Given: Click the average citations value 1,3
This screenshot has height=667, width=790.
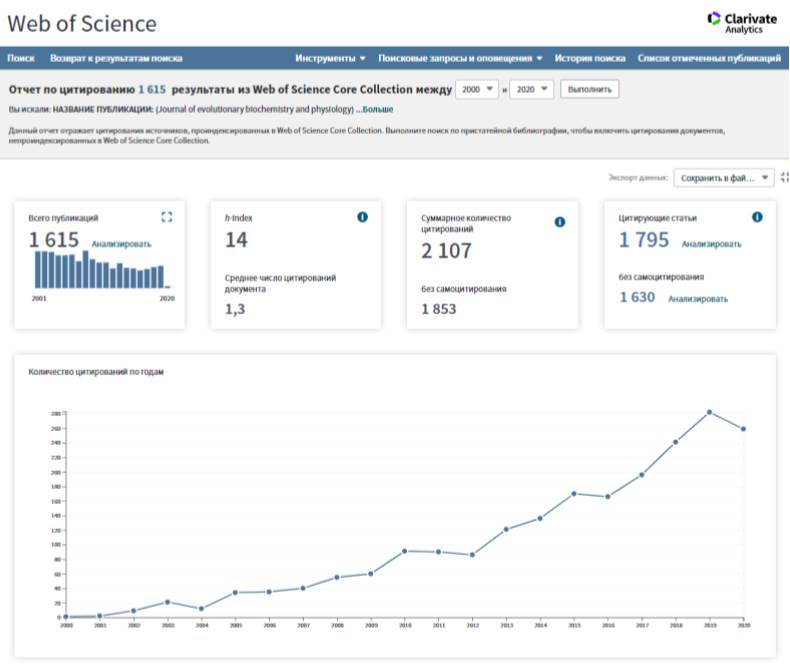Looking at the screenshot, I should (235, 309).
